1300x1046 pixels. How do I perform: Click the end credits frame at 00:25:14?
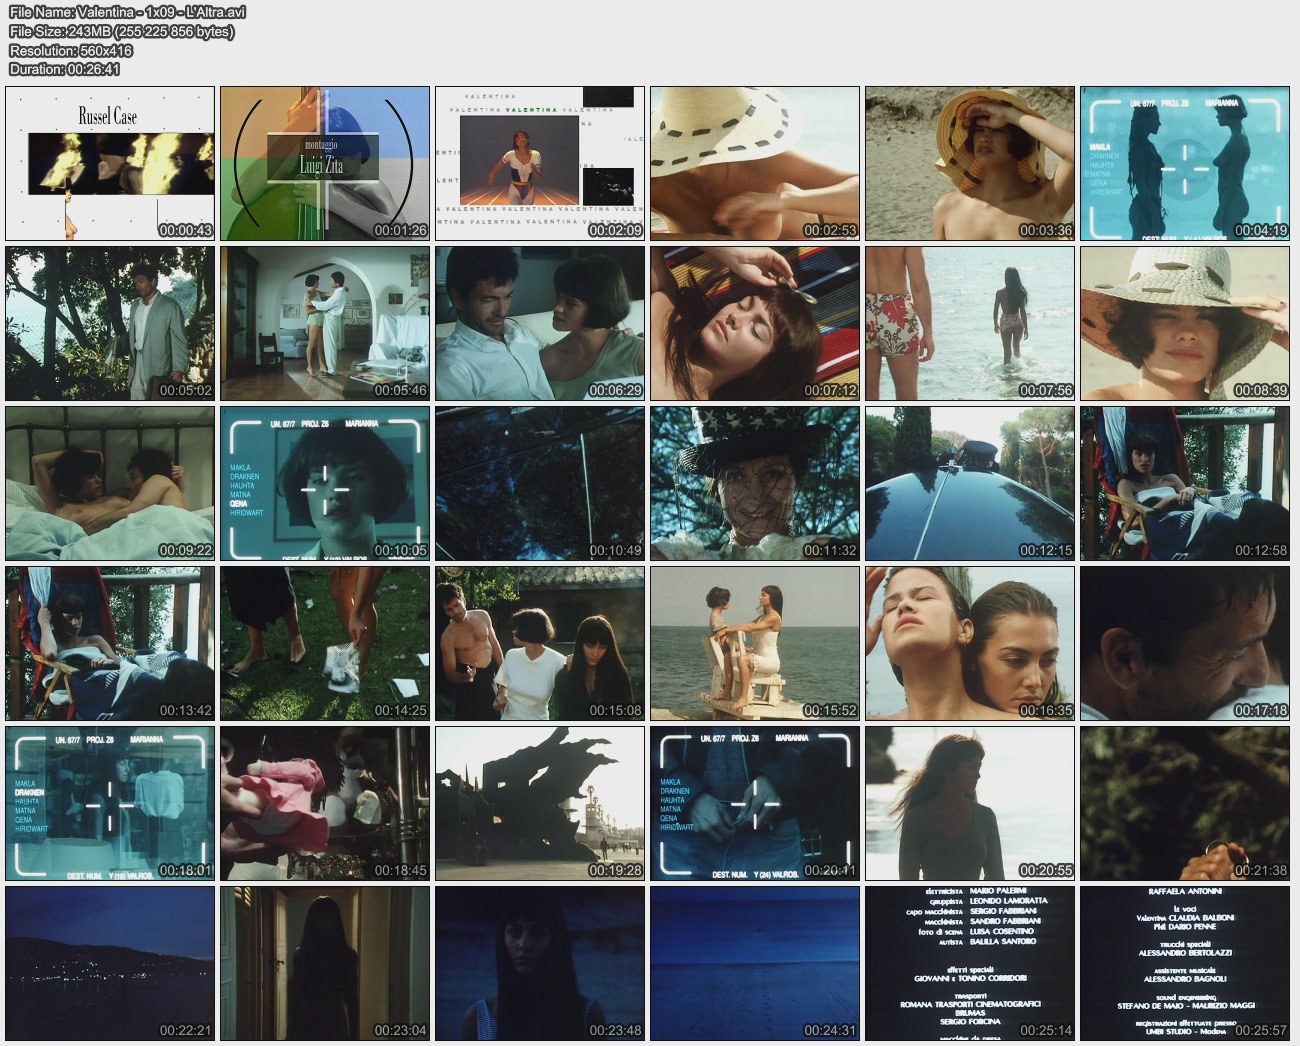(x=970, y=963)
